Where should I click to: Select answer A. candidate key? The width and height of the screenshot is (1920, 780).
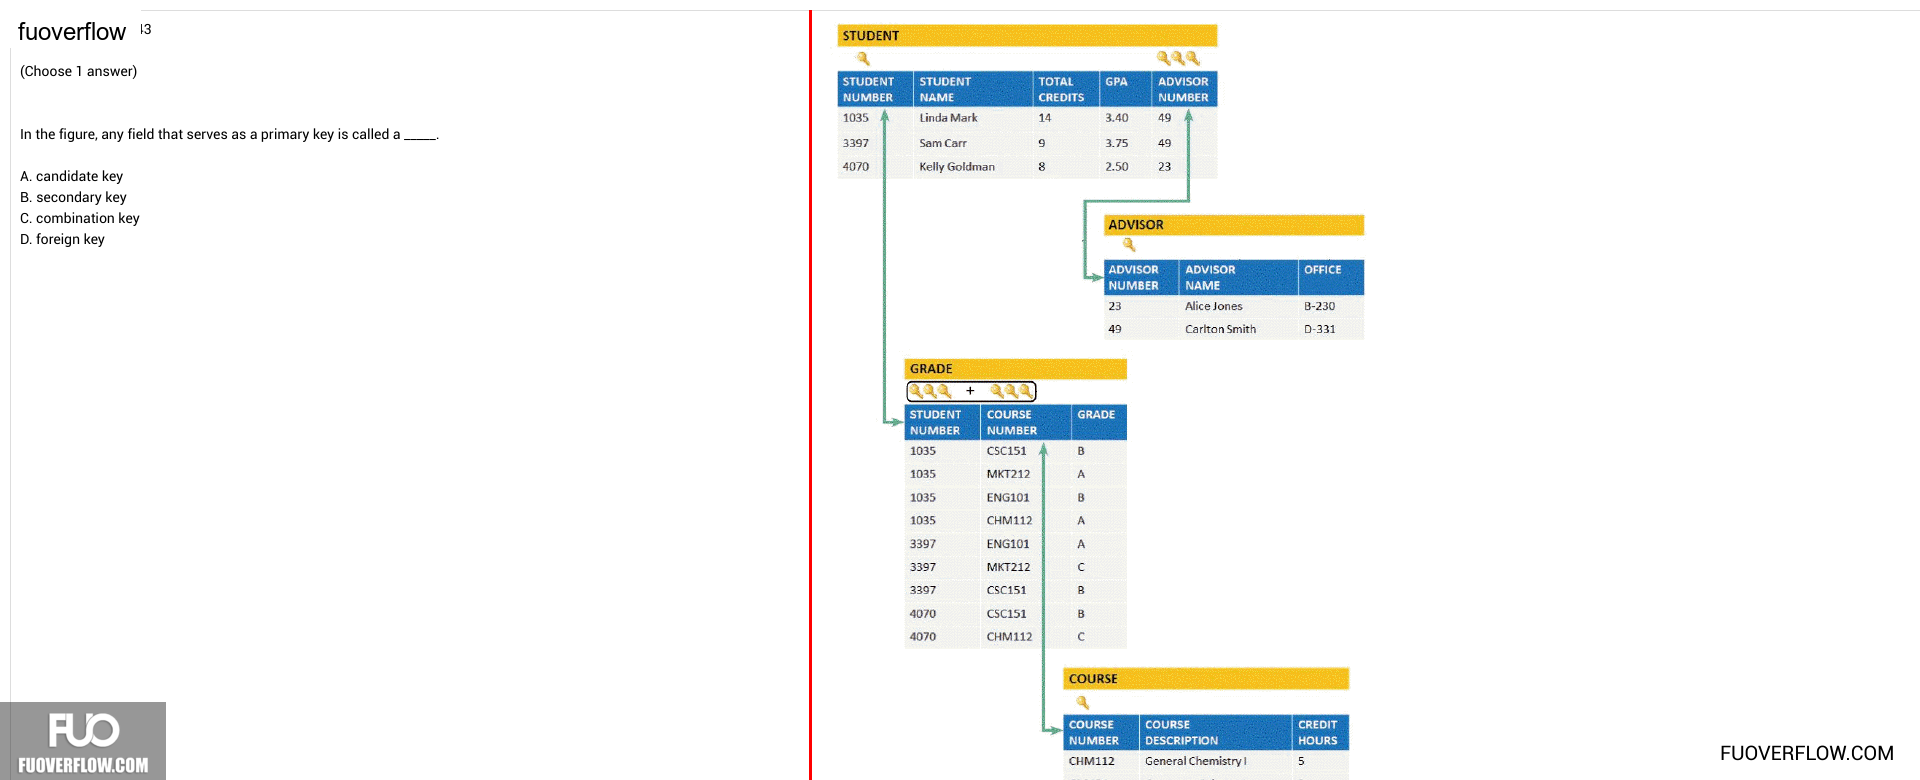coord(71,176)
